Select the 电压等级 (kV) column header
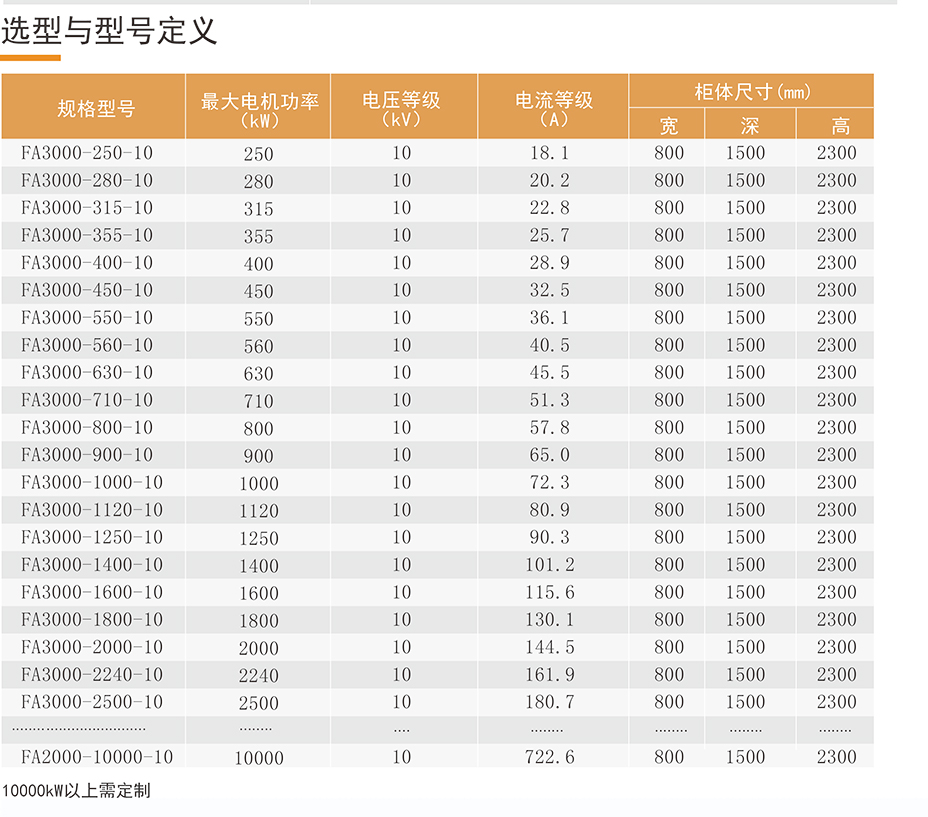 click(401, 108)
